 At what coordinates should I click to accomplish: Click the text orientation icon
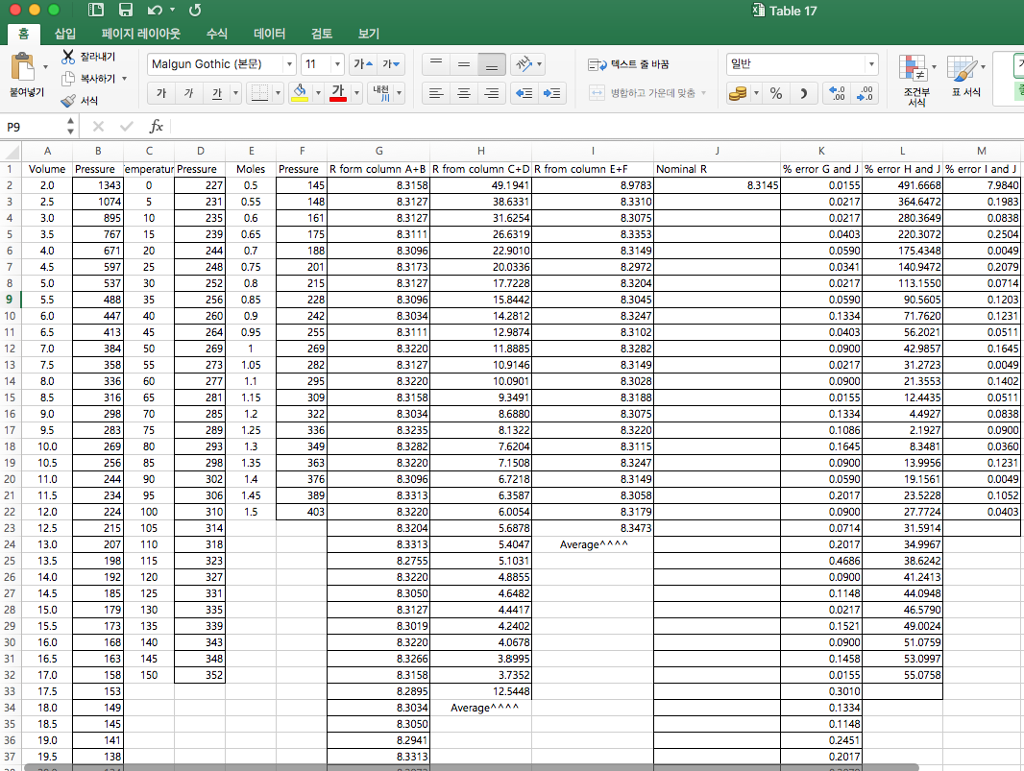point(524,64)
